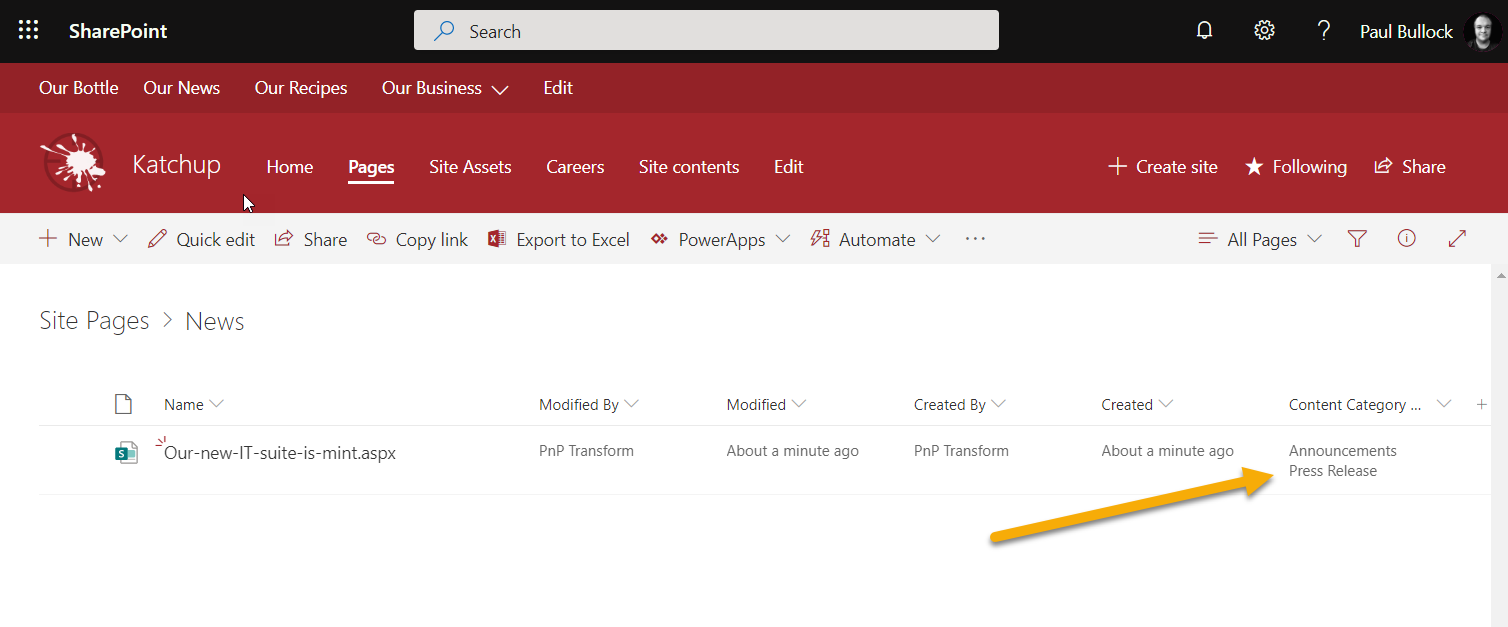Open Our-new-IT-suite-is-mint.aspx page
The height and width of the screenshot is (627, 1508).
tap(280, 453)
